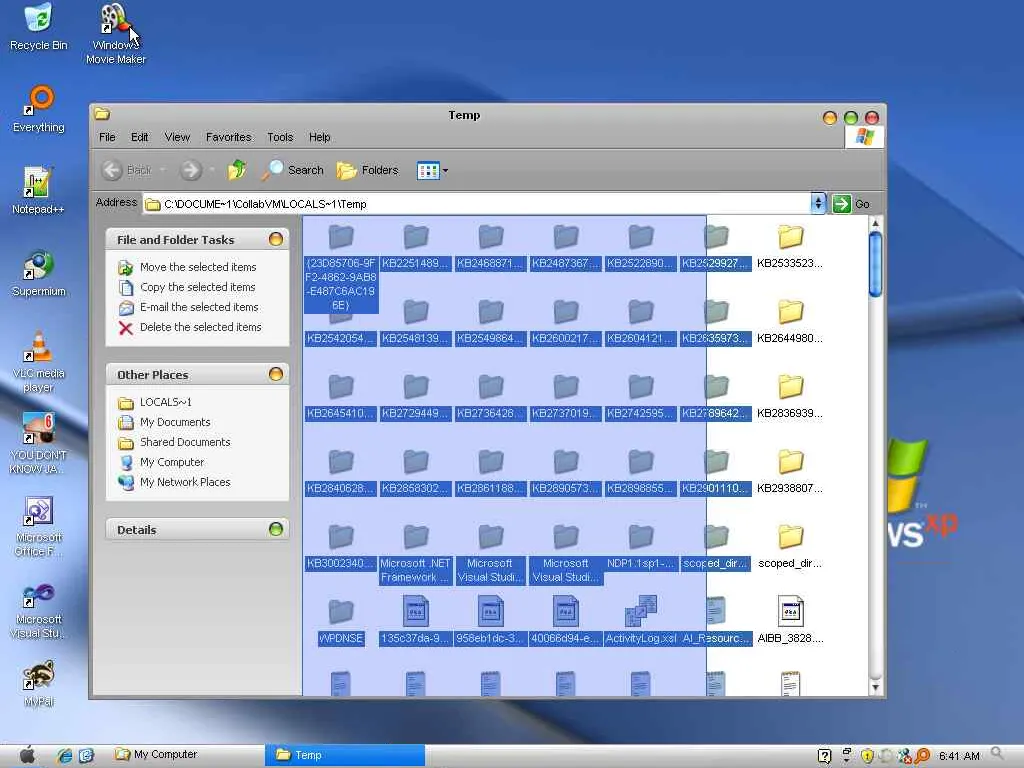
Task: Select the KB2644980... folder
Action: 790,323
